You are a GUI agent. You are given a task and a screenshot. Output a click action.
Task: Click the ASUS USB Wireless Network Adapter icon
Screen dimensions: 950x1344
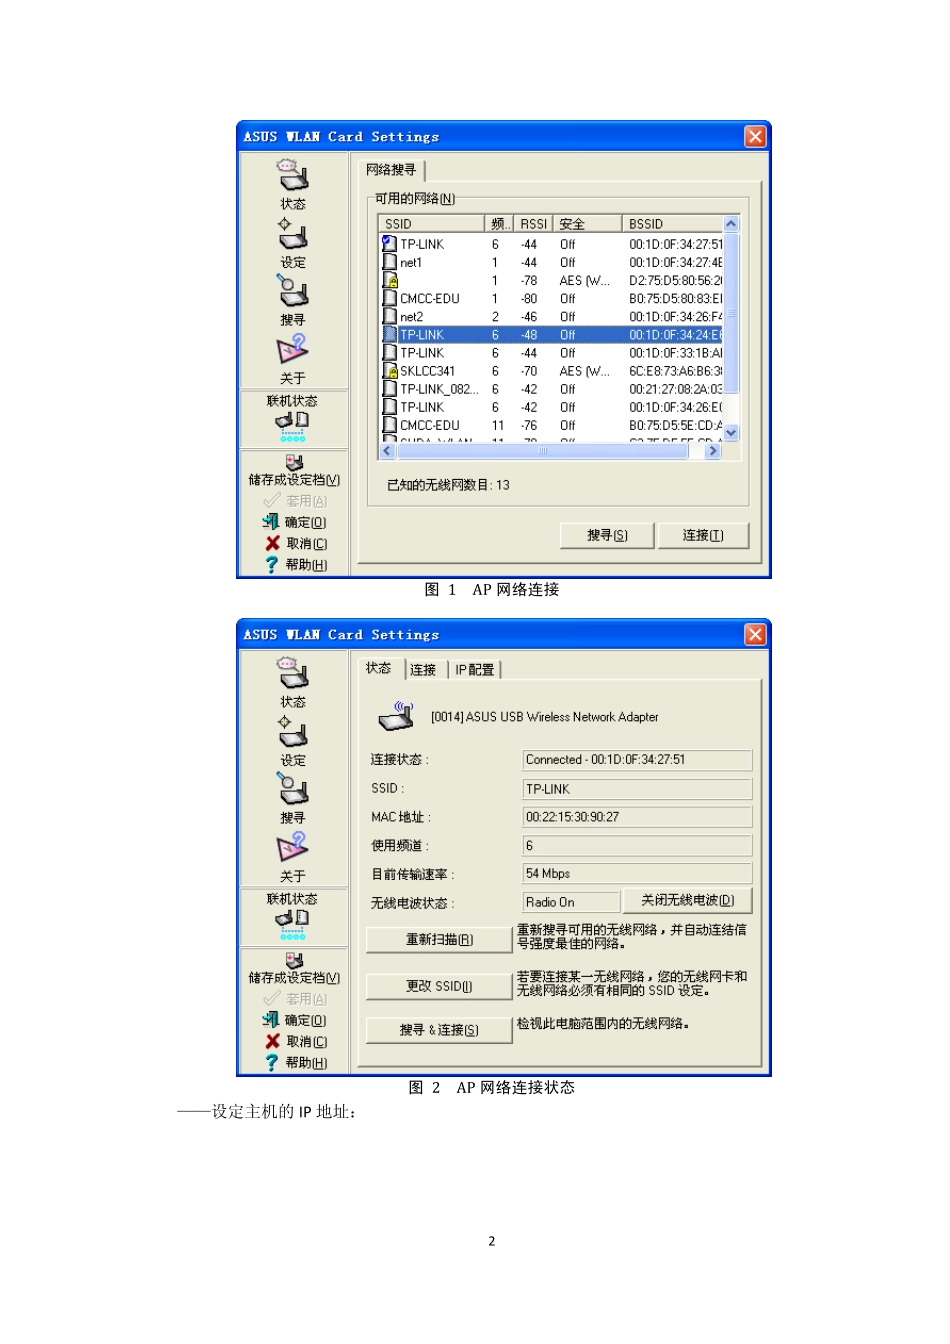(396, 716)
